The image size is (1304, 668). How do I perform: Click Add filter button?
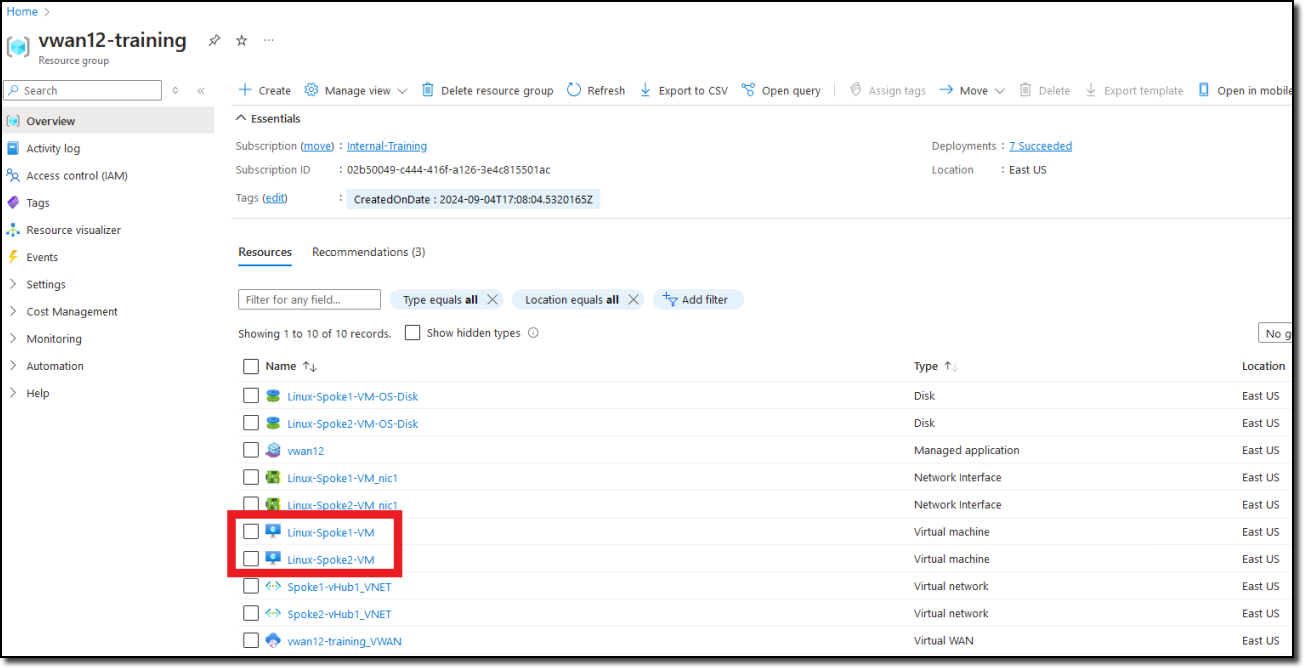[698, 300]
